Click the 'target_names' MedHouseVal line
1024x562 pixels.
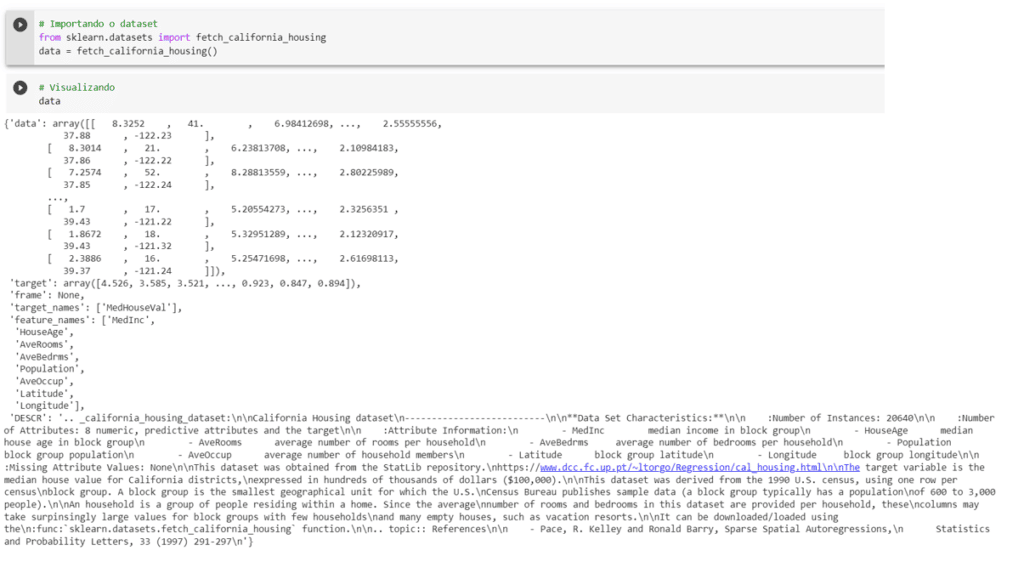96,307
